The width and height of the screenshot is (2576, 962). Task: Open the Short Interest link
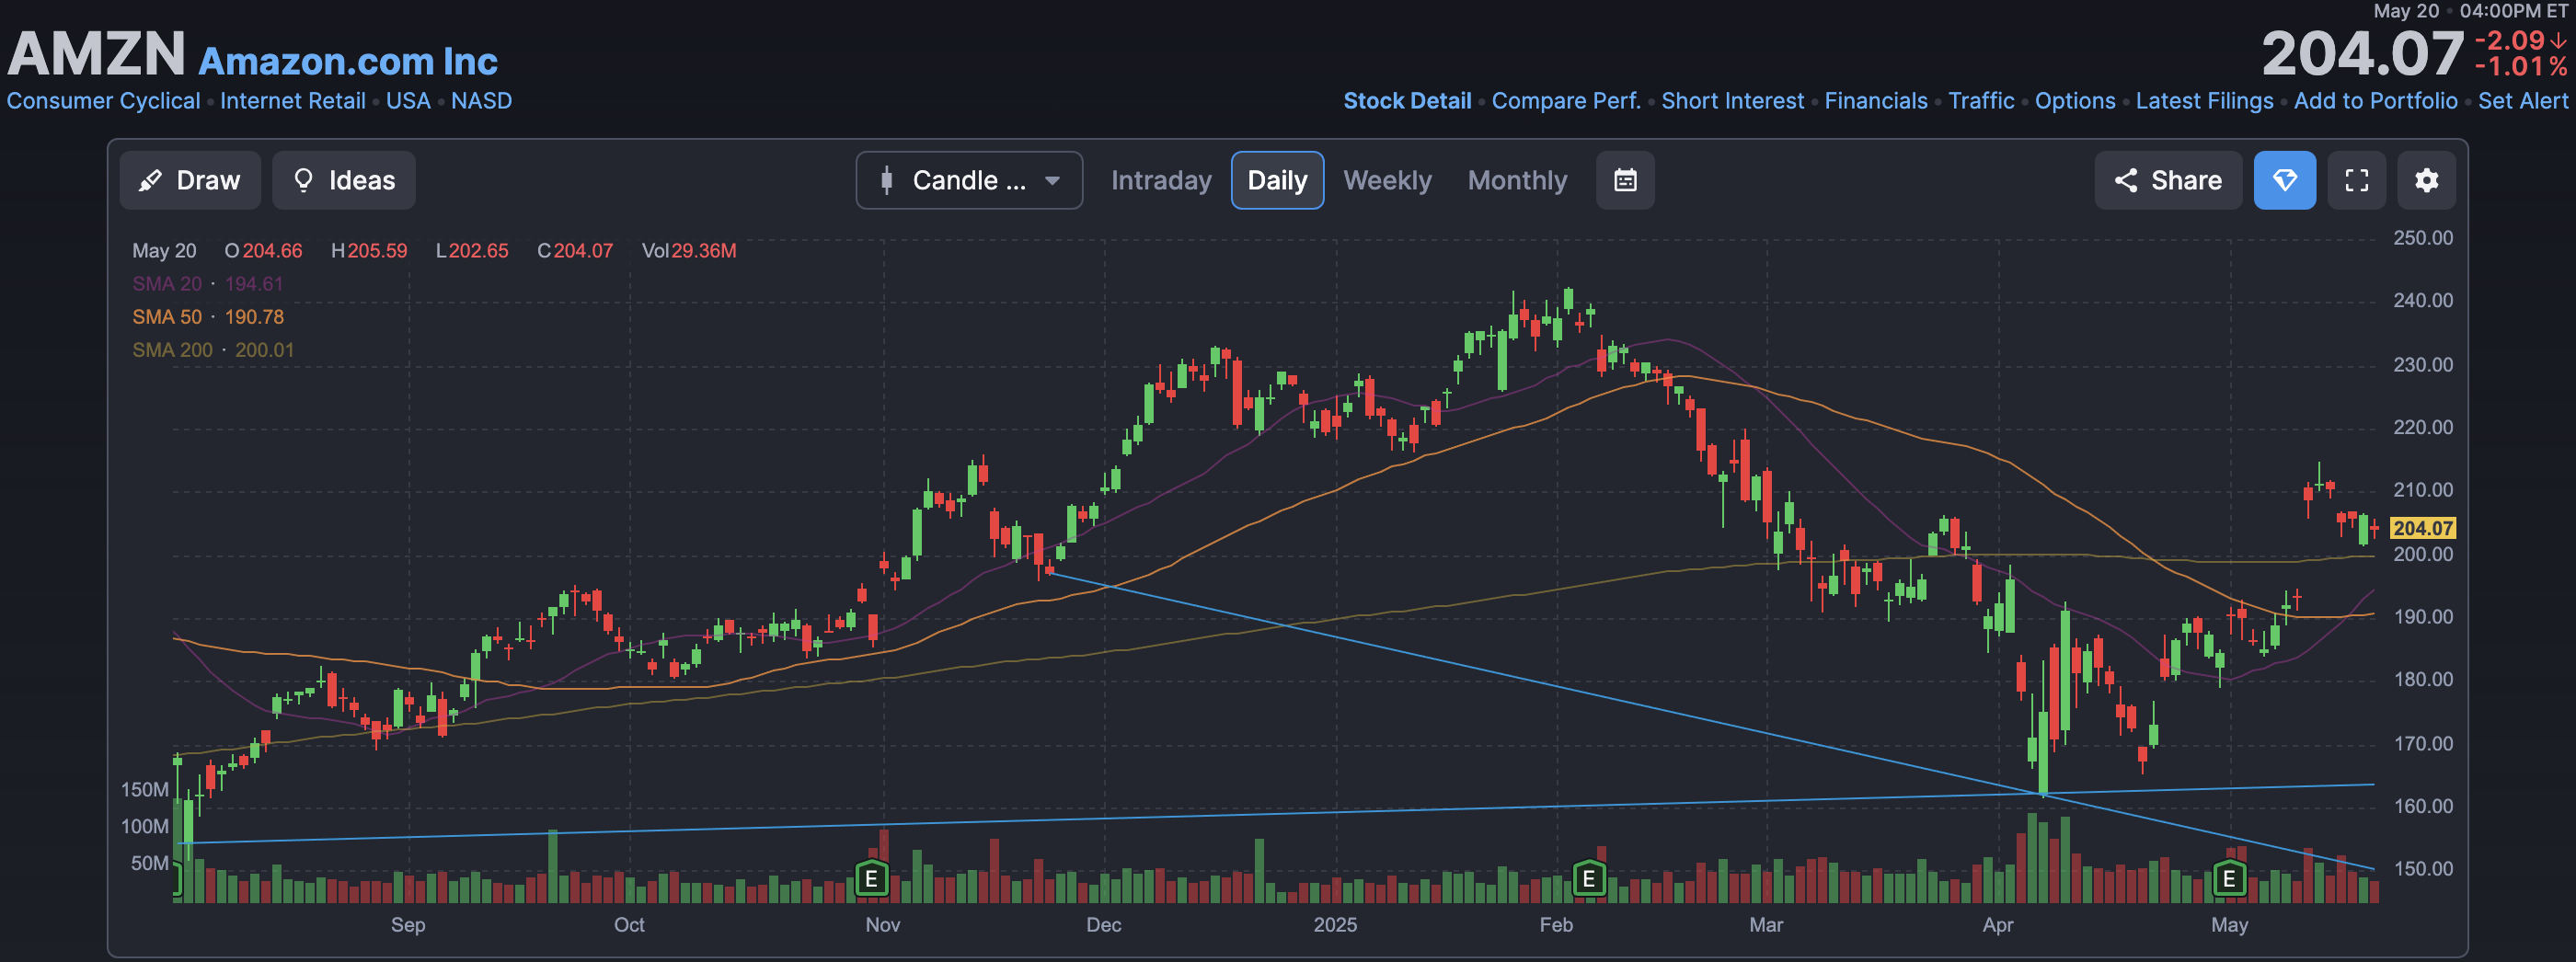(1732, 101)
